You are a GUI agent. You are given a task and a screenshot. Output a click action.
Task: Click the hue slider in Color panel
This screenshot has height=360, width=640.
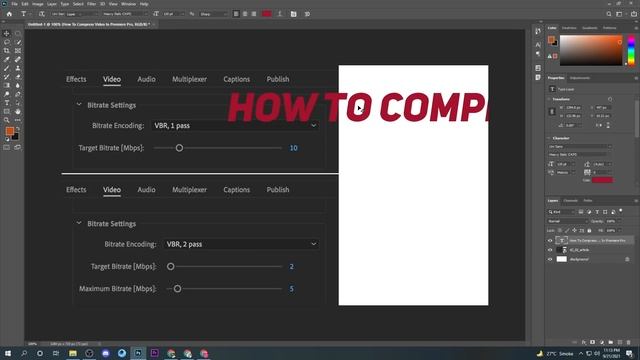click(x=631, y=50)
